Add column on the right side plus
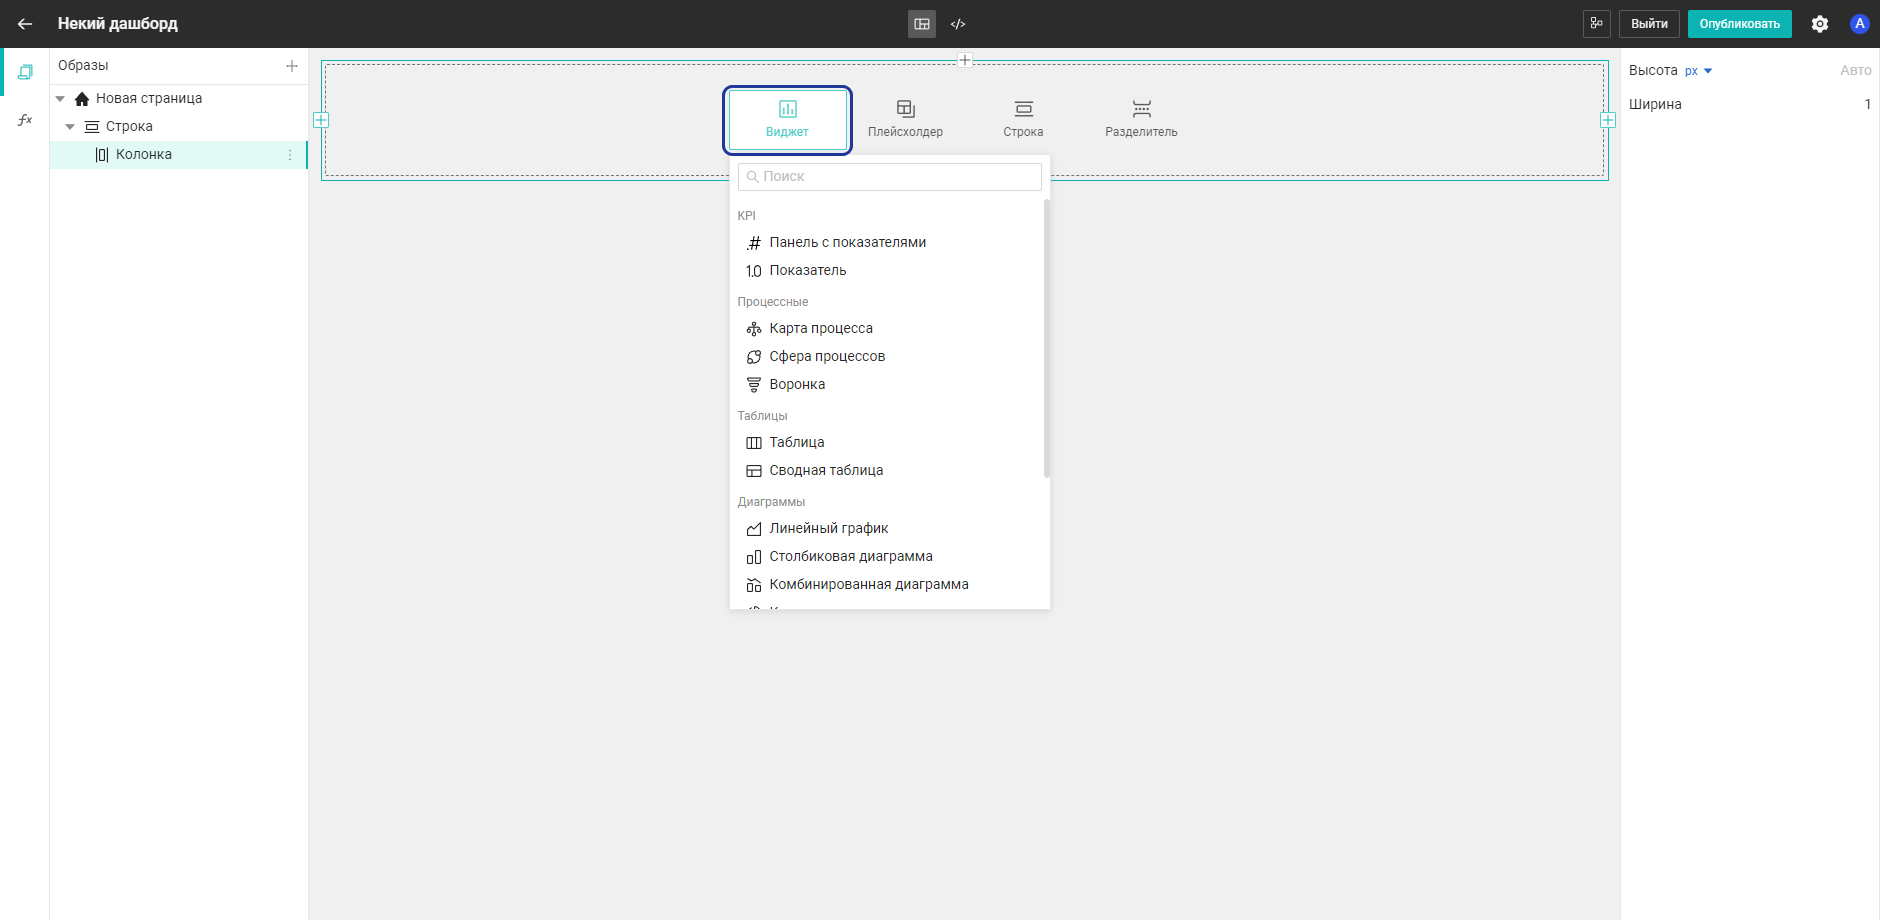Screen dimensions: 1880x920 point(1608,120)
